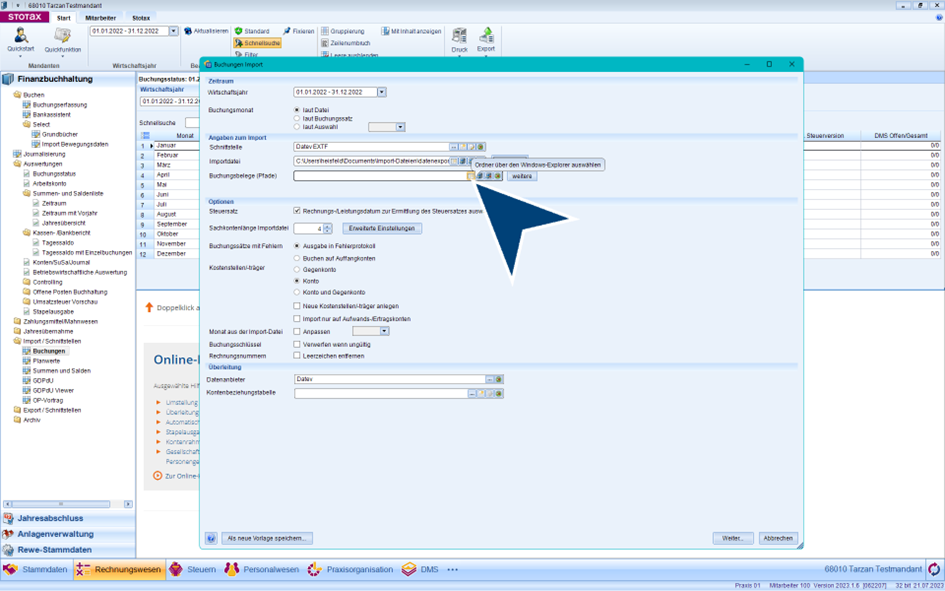Open the date range dropdown in ribbon
Viewport: 945px width, 591px height.
pyautogui.click(x=173, y=31)
